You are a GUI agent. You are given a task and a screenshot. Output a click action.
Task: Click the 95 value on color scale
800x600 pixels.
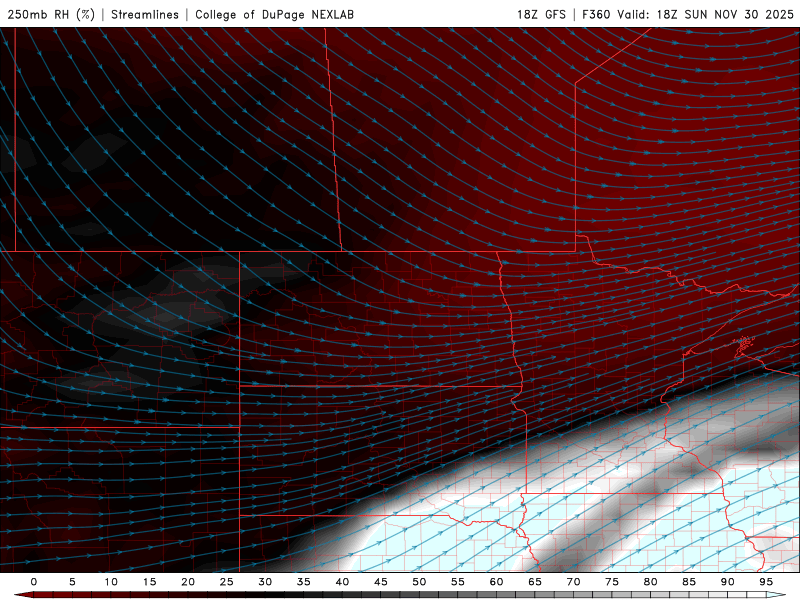coord(766,582)
